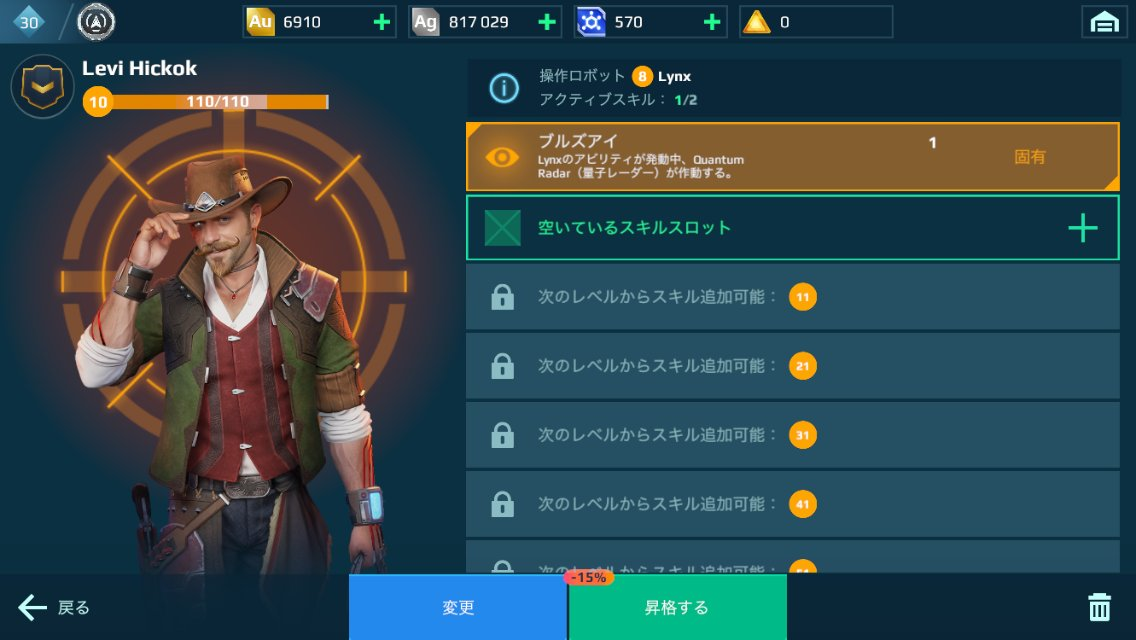
Task: Add skill via plus in empty slot
Action: pos(1082,228)
